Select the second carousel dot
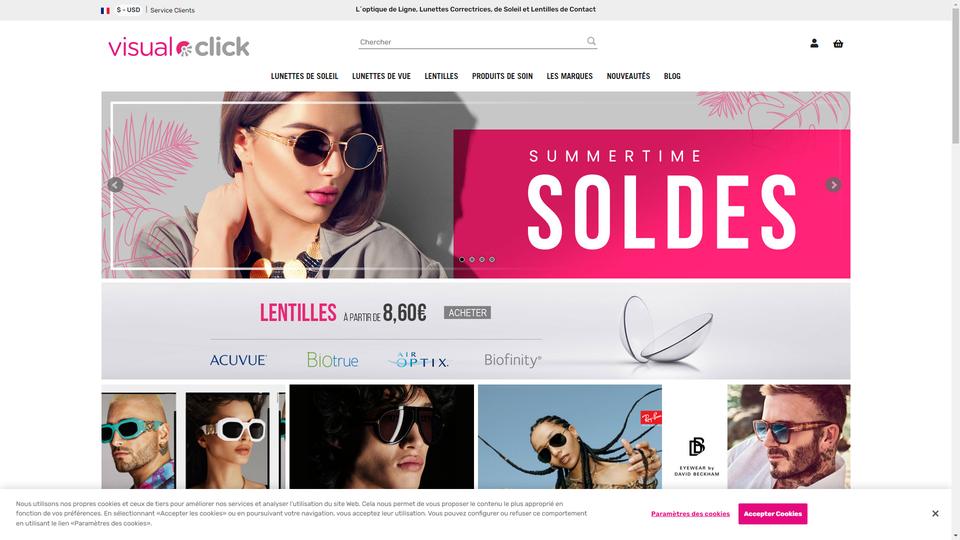Viewport: 960px width, 540px height. (472, 260)
